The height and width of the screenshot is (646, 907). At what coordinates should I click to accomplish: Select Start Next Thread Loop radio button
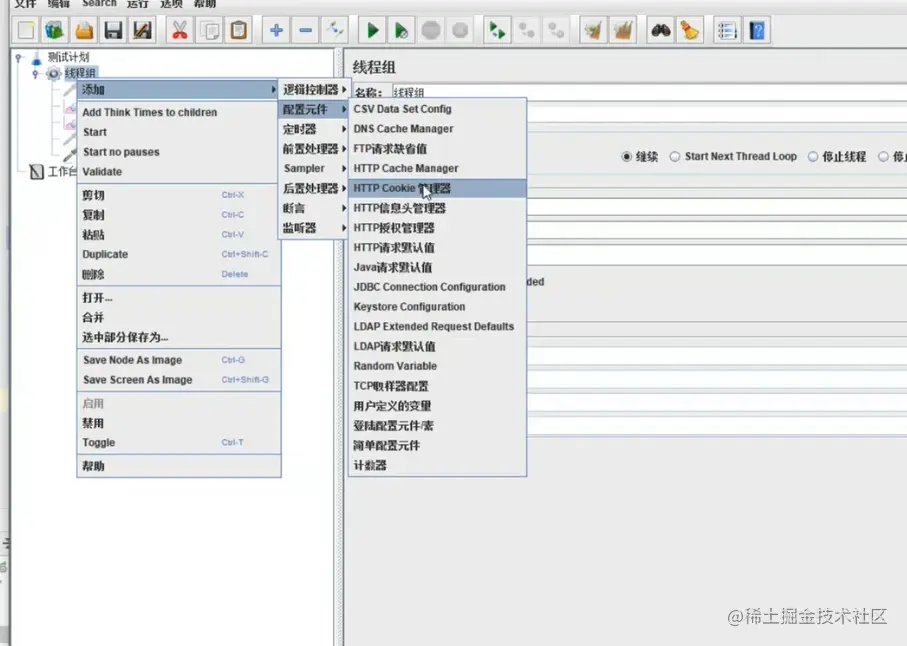[674, 157]
